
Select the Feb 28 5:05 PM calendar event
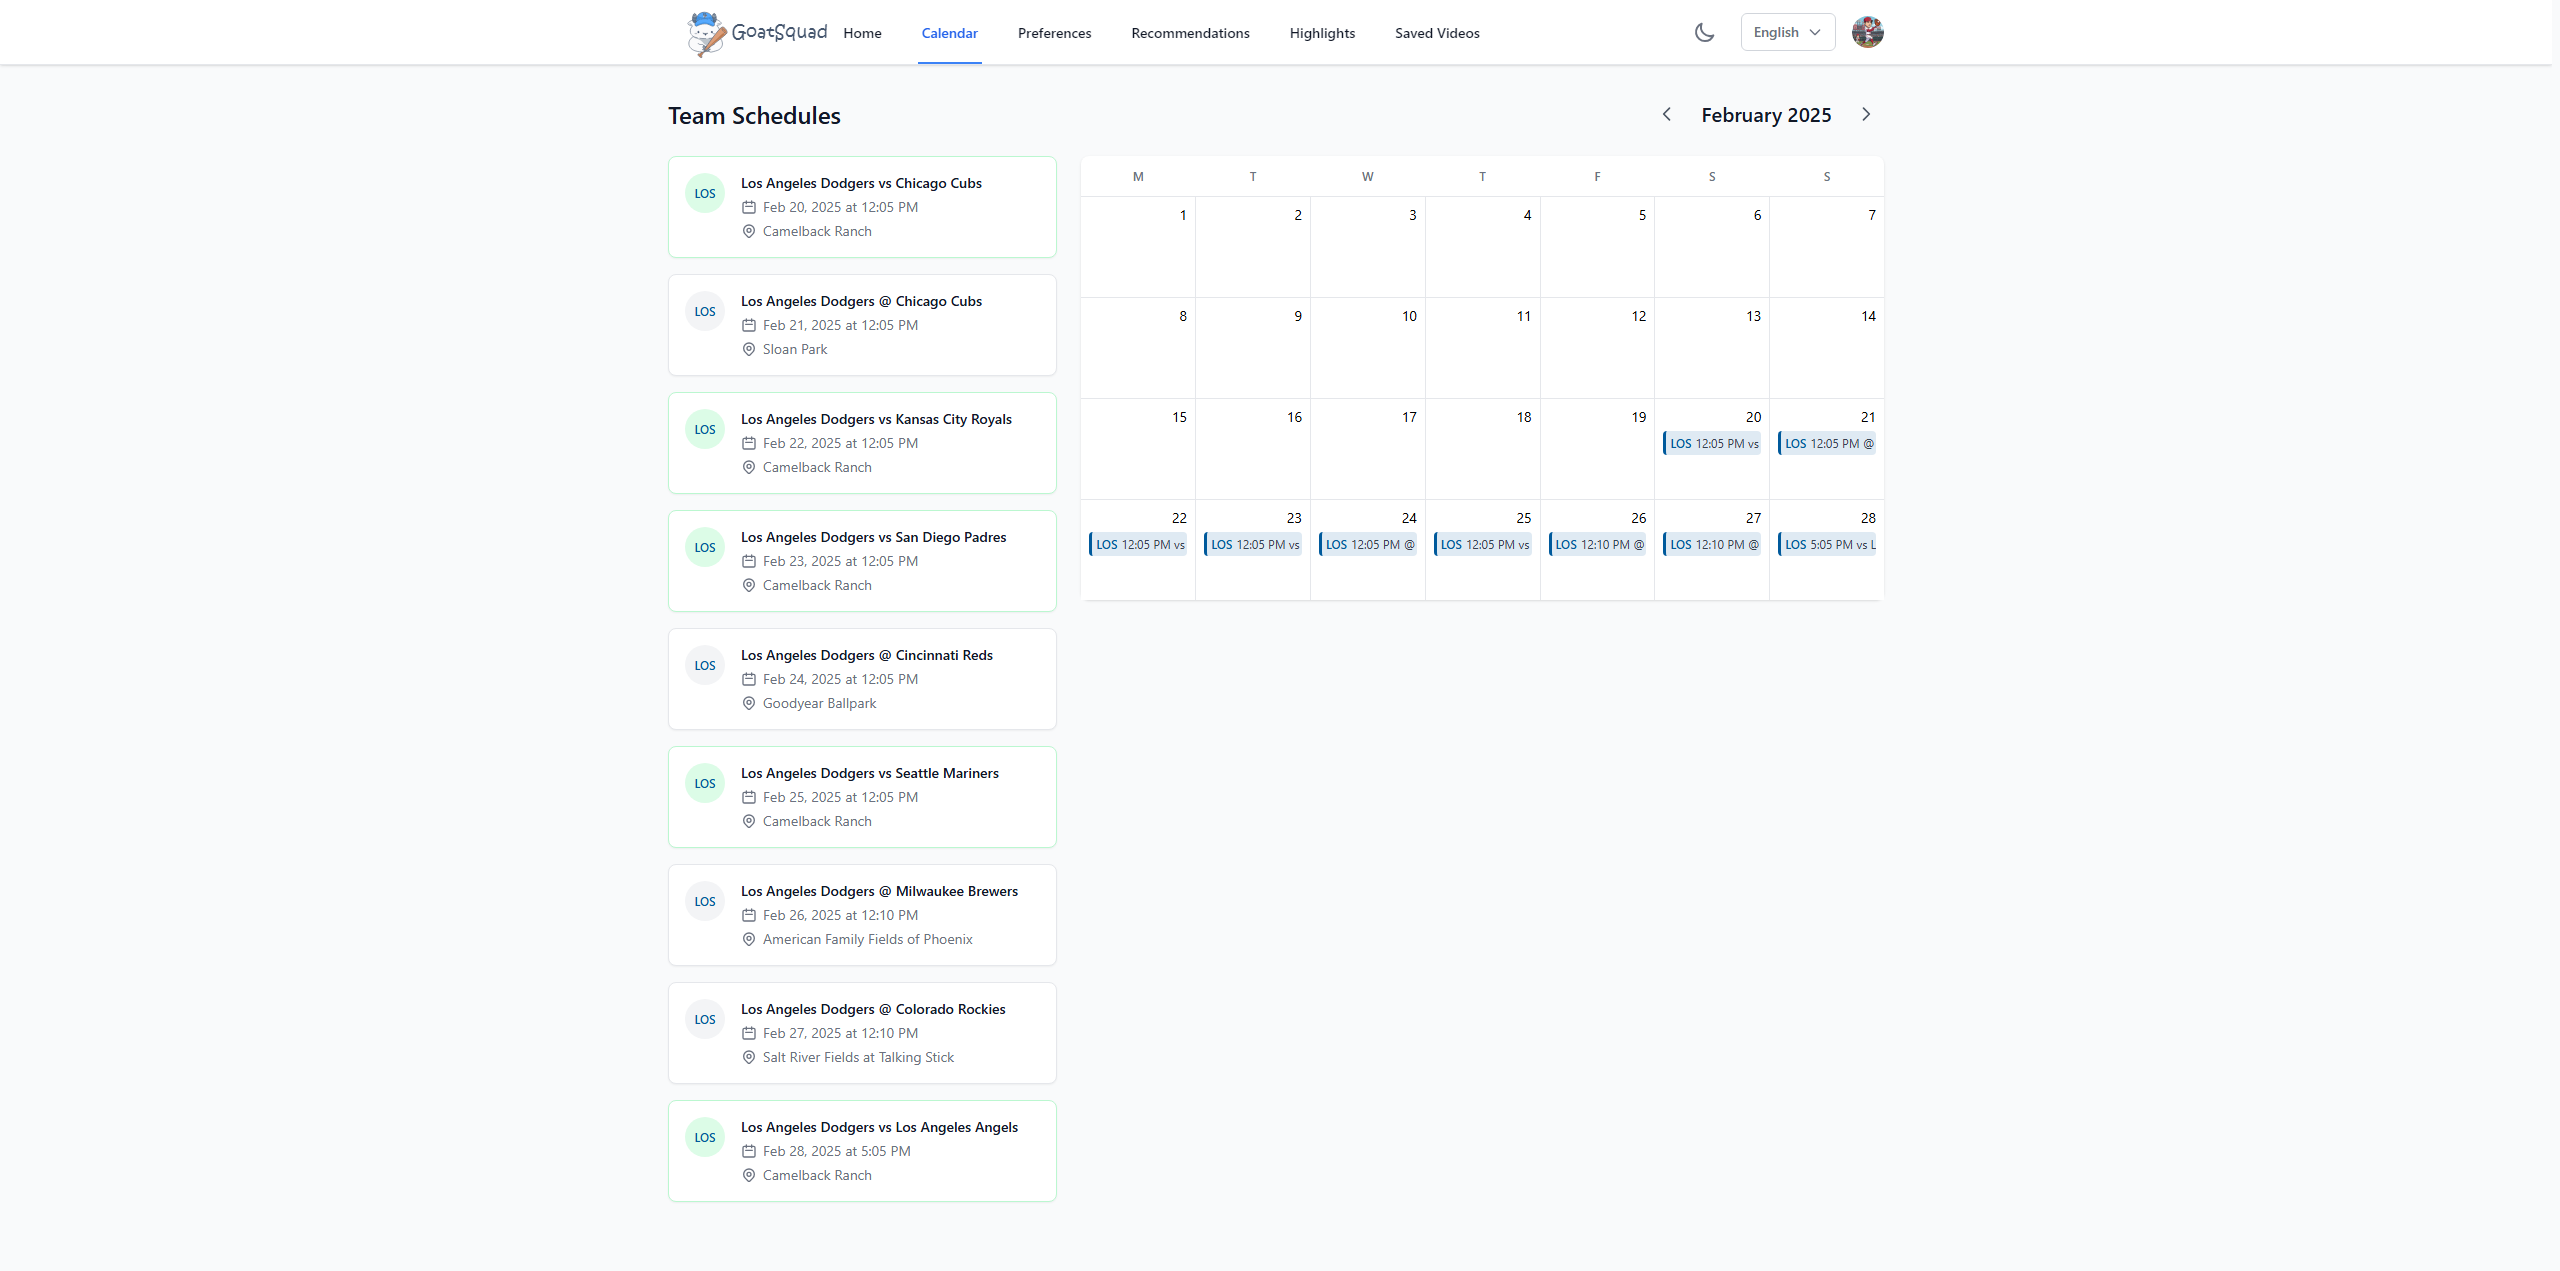pos(1828,545)
